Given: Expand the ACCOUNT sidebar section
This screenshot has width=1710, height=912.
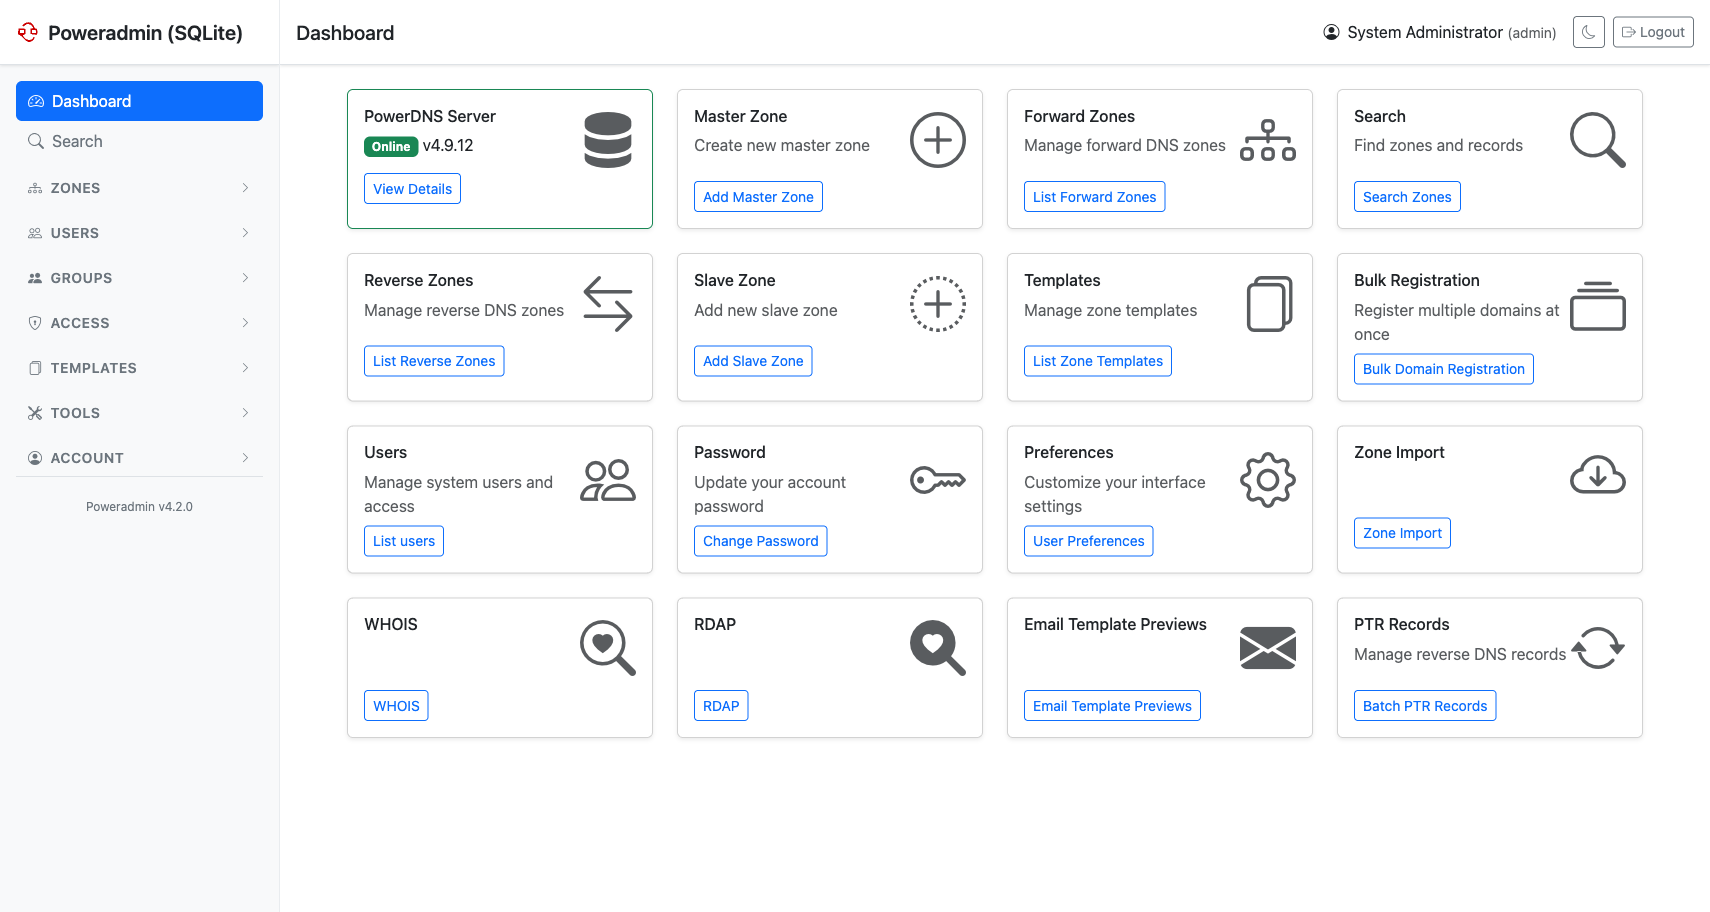Looking at the screenshot, I should (139, 458).
